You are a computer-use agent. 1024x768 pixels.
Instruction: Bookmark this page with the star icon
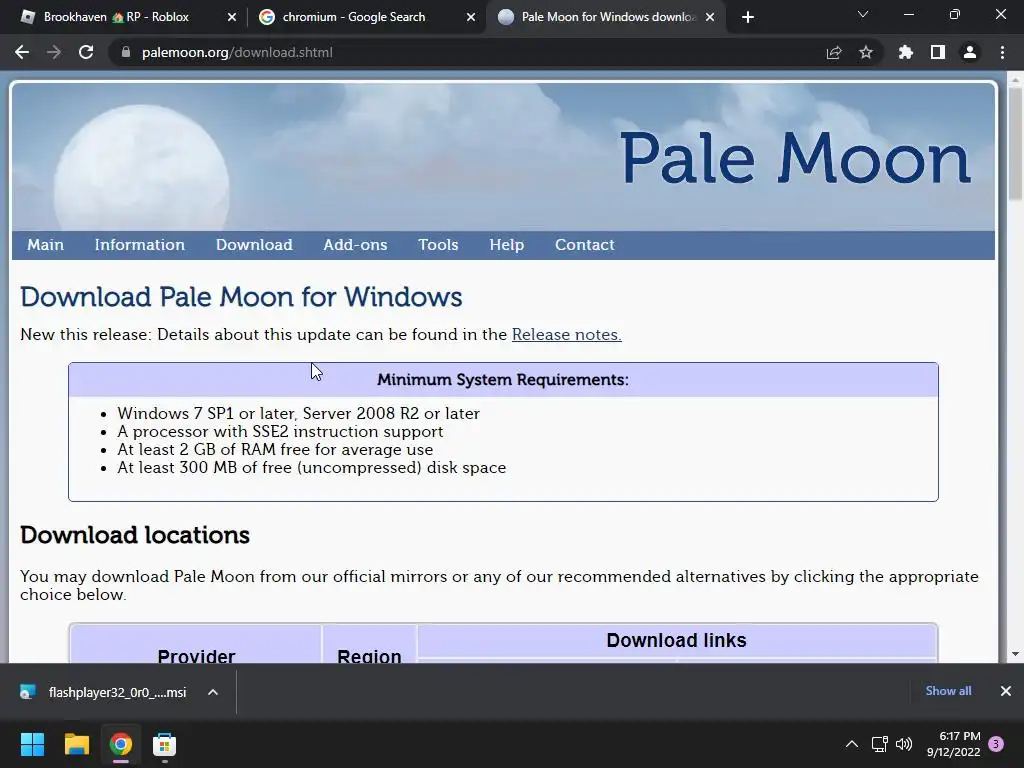pos(866,52)
